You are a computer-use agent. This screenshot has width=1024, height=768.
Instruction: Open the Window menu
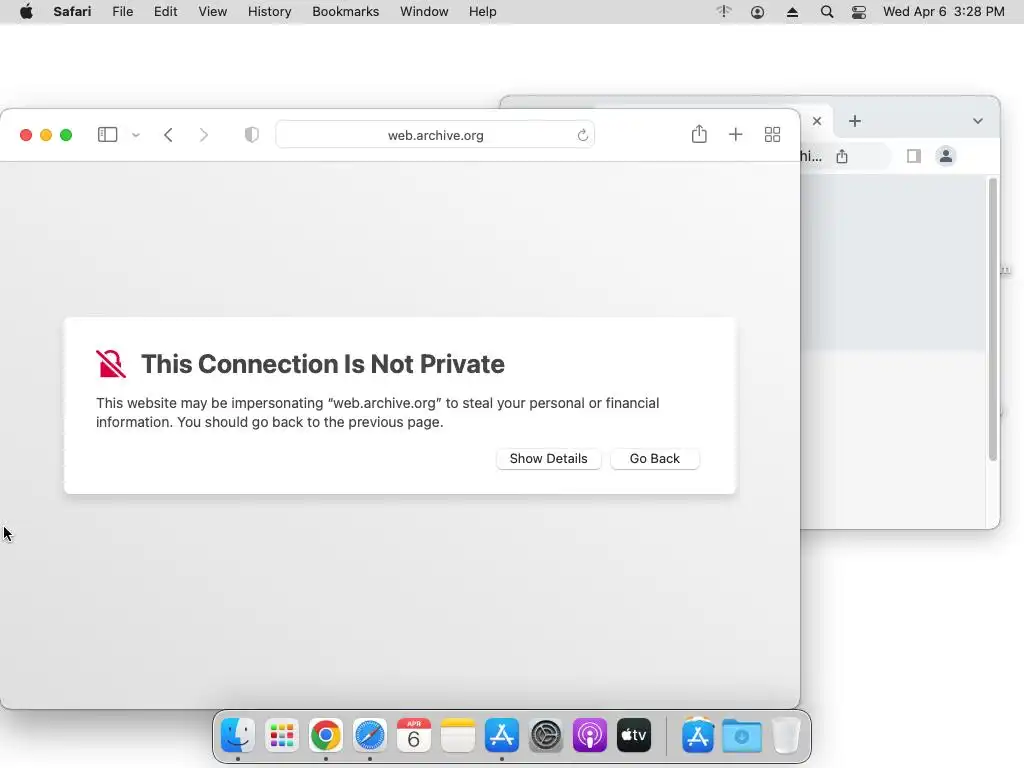[x=424, y=12]
